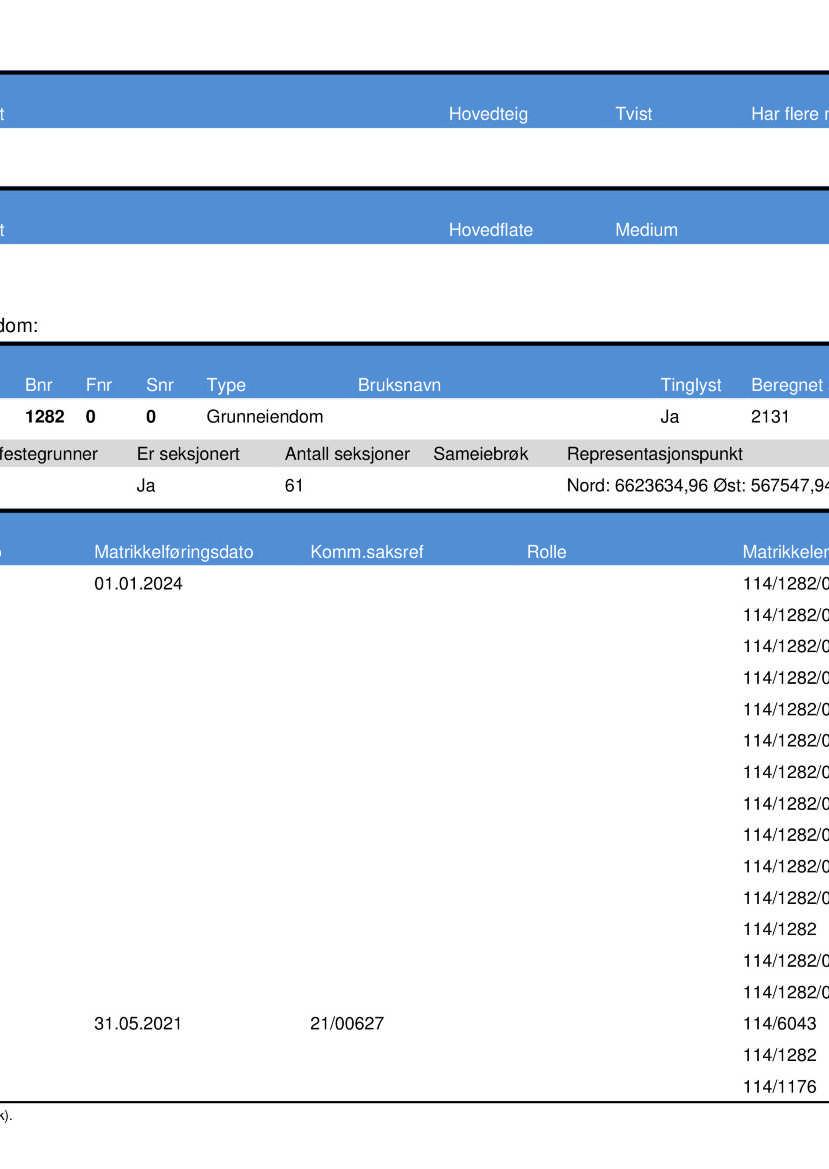This screenshot has height=1169, width=829.
Task: Select Ja under Er seksjonert
Action: (x=146, y=486)
